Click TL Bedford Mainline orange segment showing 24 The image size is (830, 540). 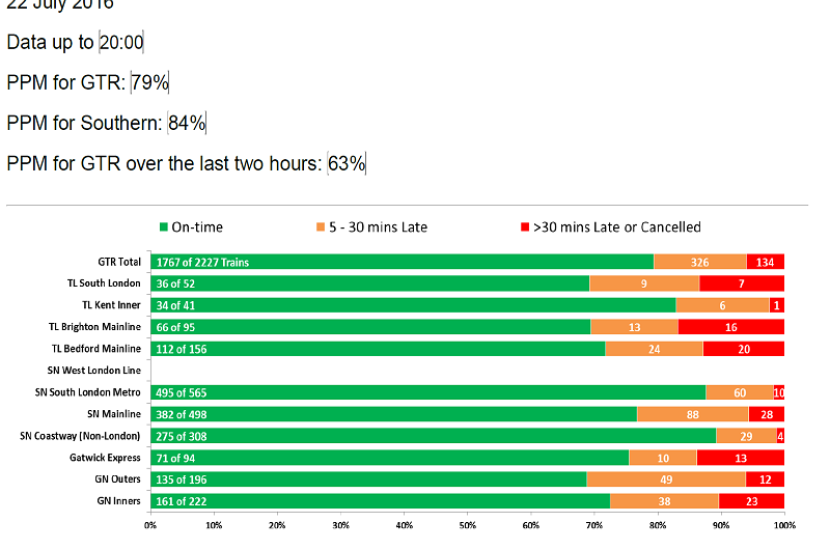tap(654, 348)
